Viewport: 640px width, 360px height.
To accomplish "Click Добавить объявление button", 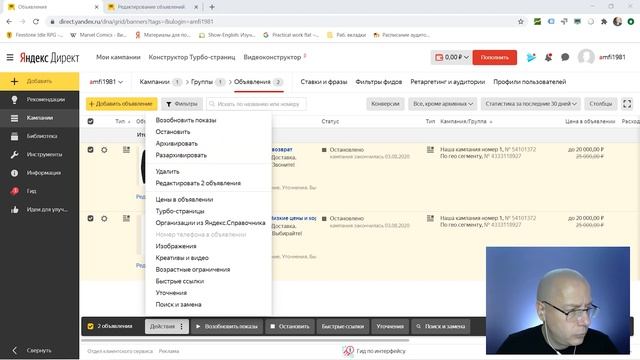I will point(121,104).
